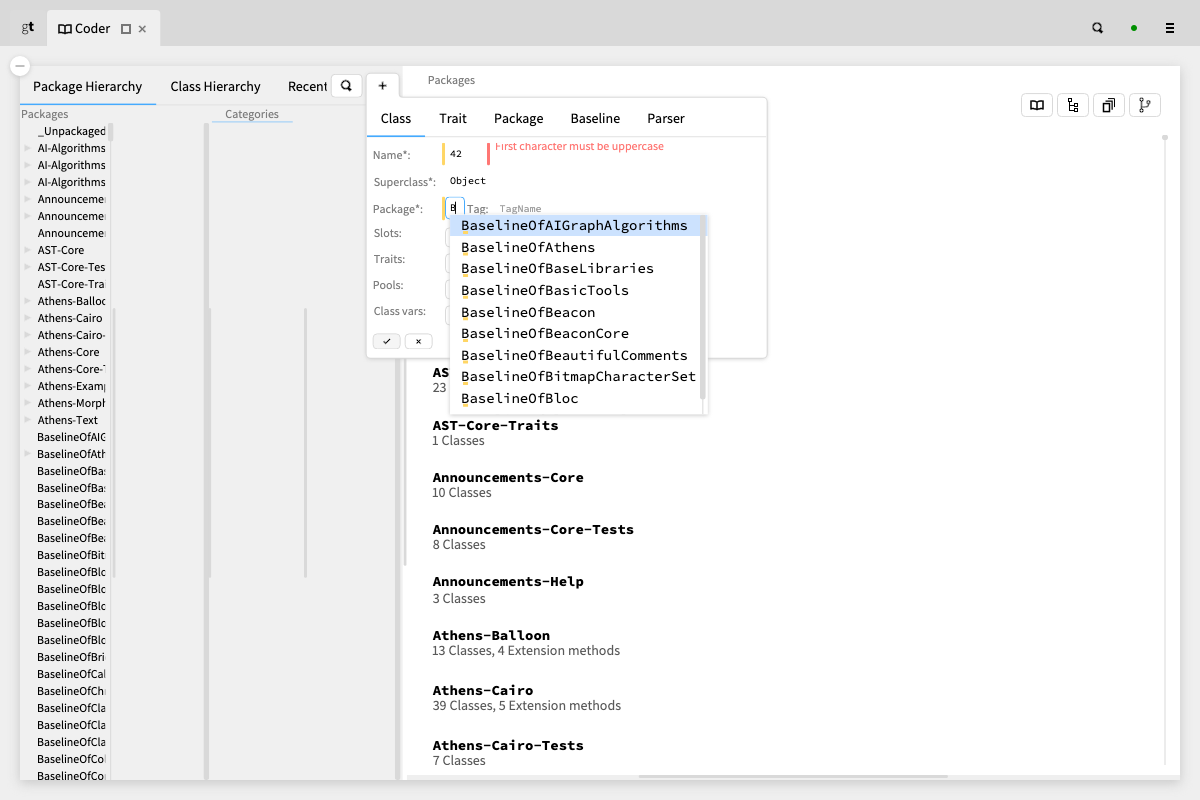Select the Parser tab in the creation form
Image resolution: width=1200 pixels, height=800 pixels.
(666, 118)
